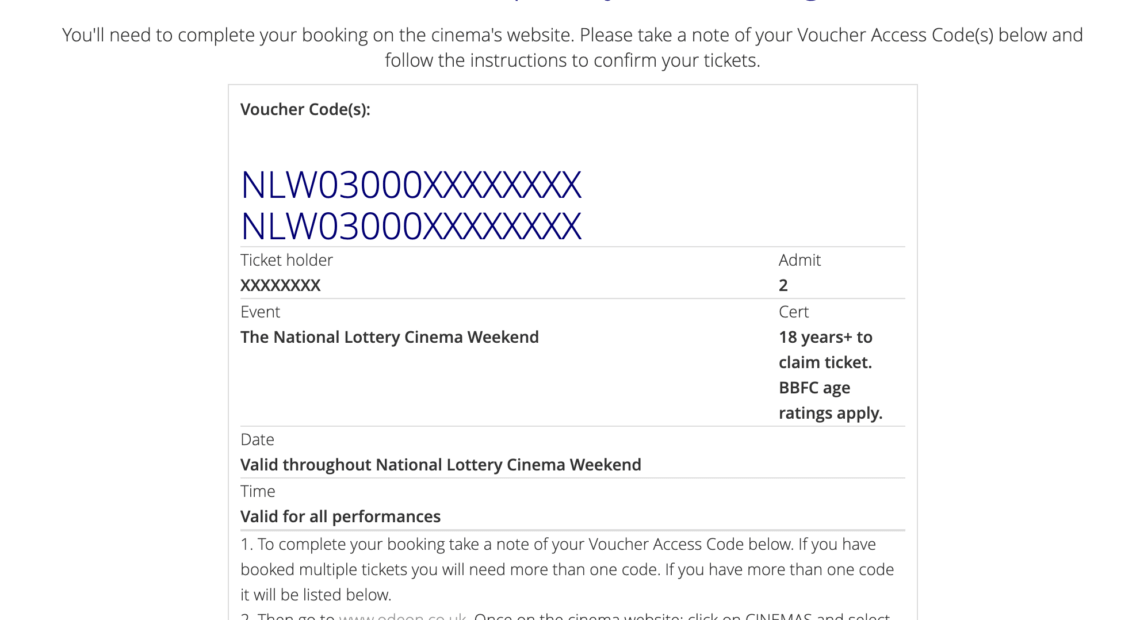Click the Ticket holder label
This screenshot has height=620, width=1140.
coord(286,259)
